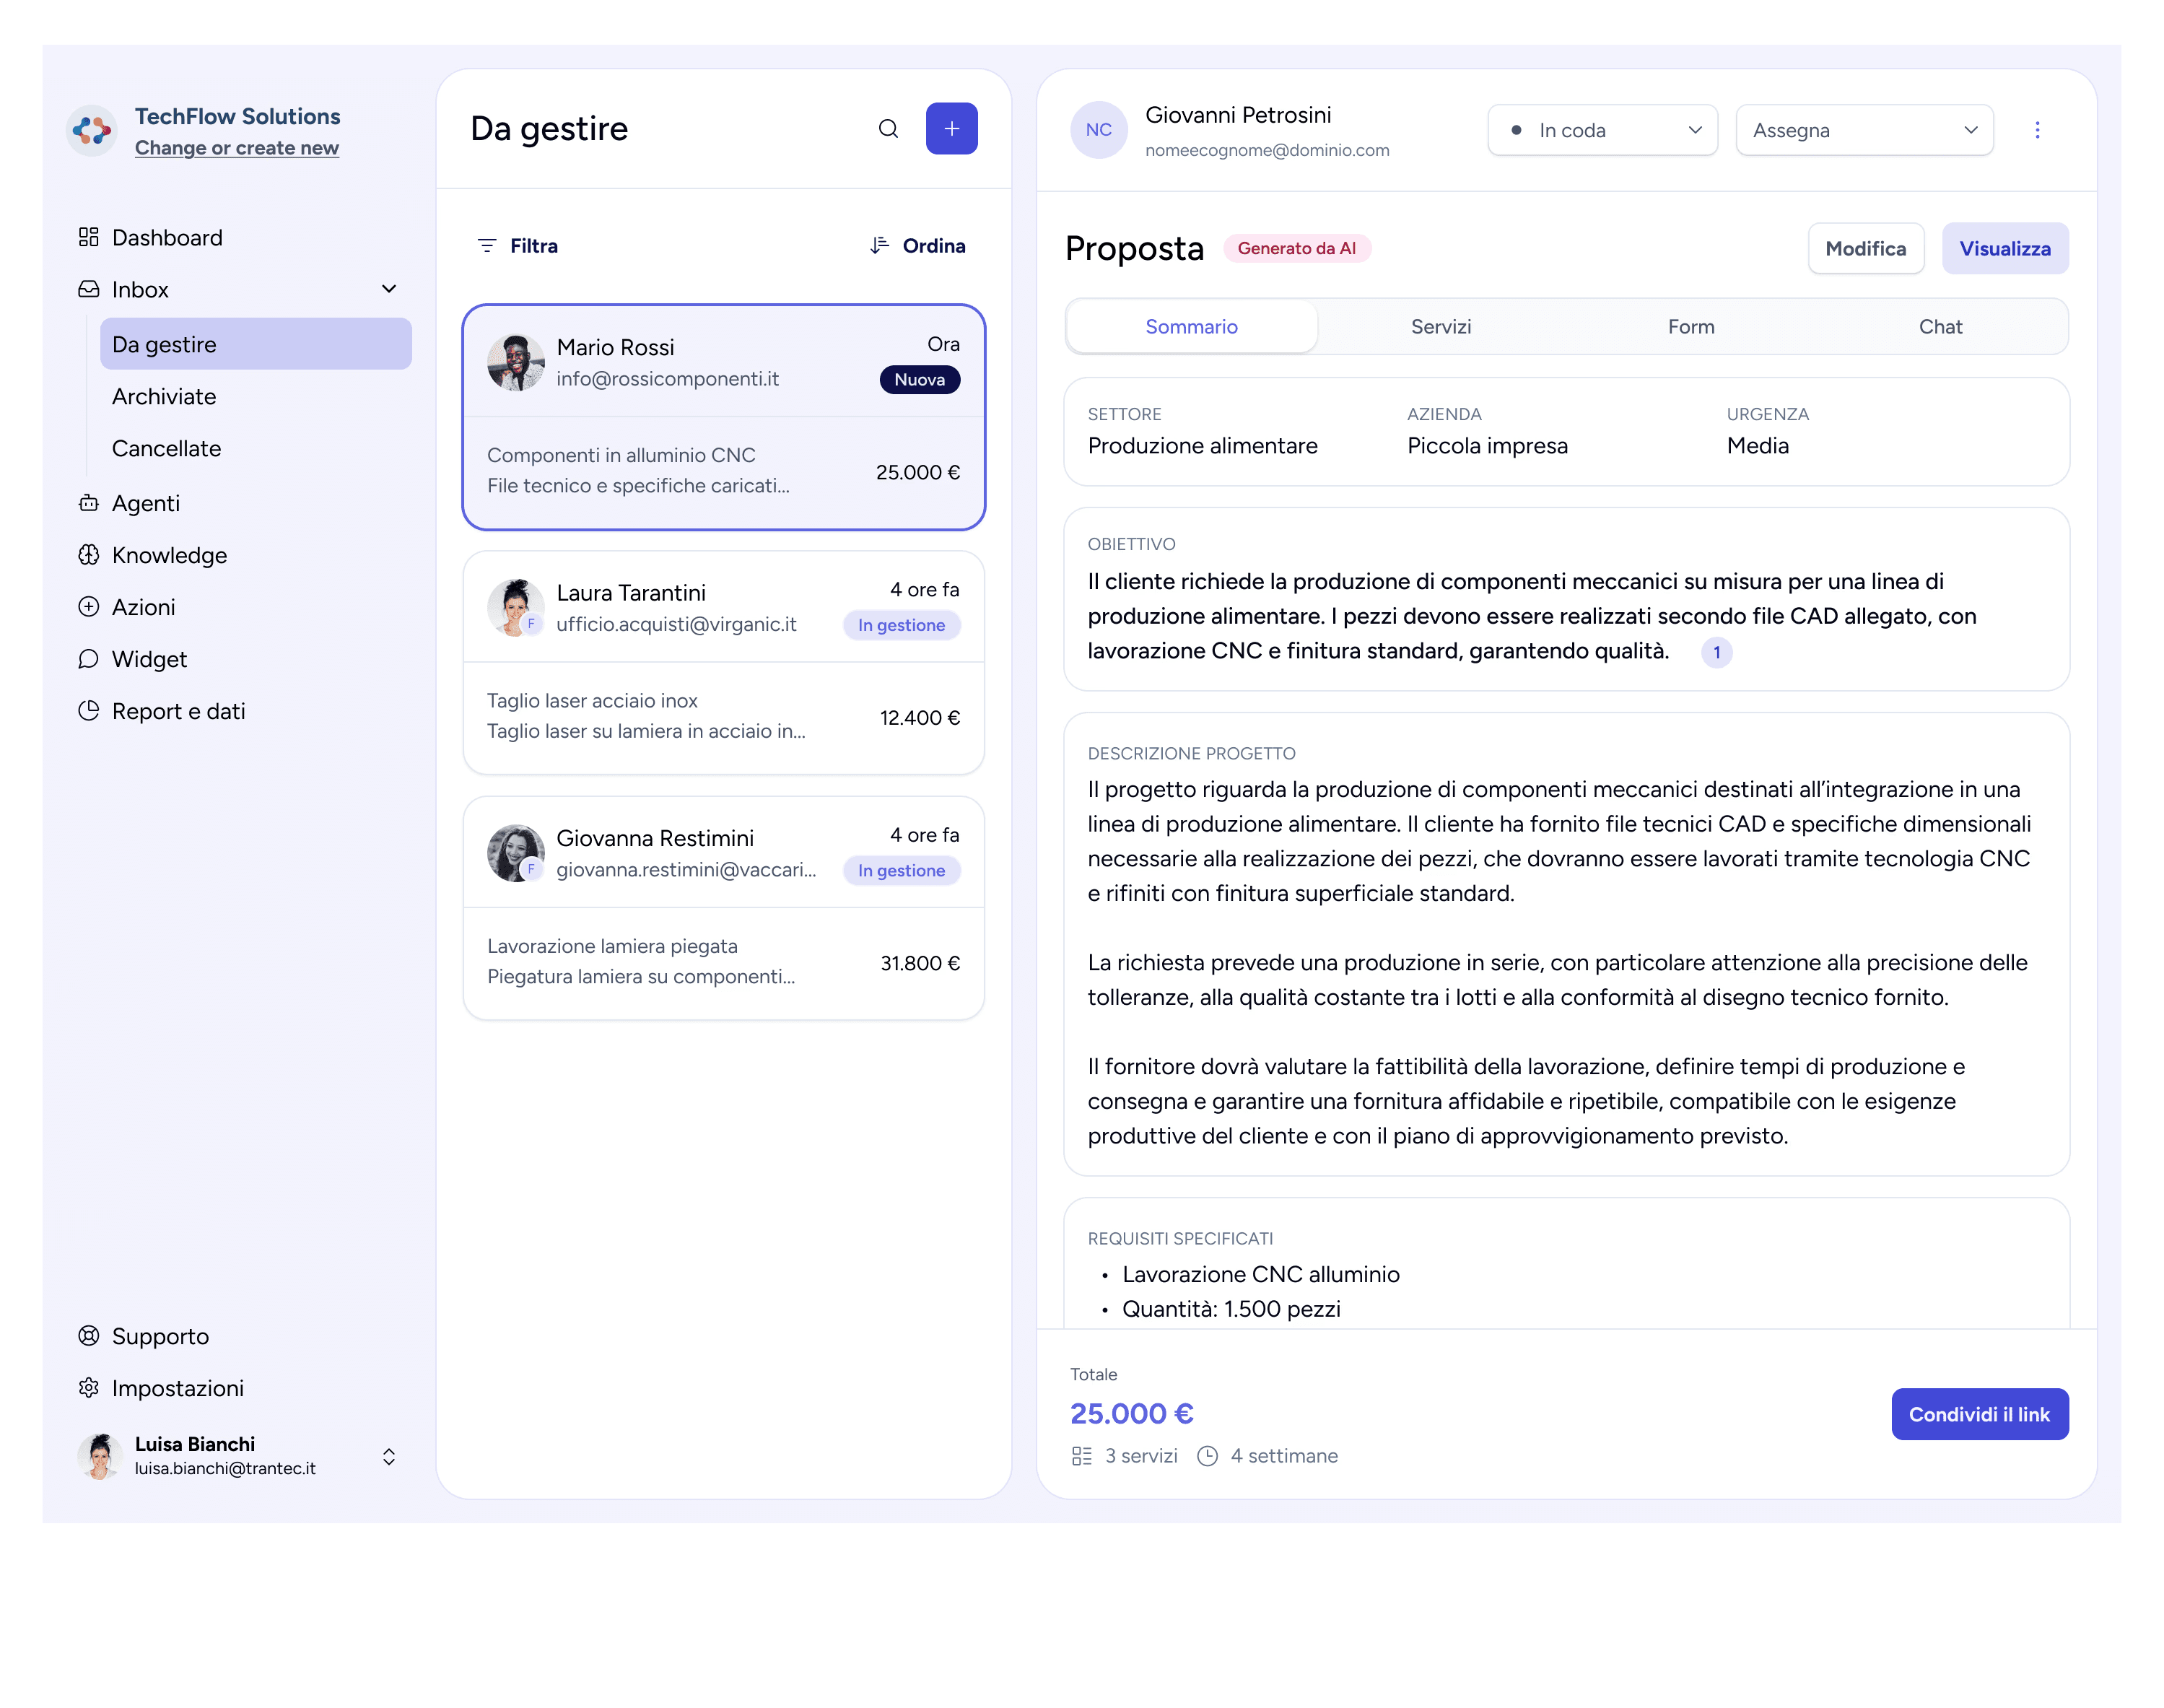
Task: Go to Report e dati
Action: click(177, 711)
